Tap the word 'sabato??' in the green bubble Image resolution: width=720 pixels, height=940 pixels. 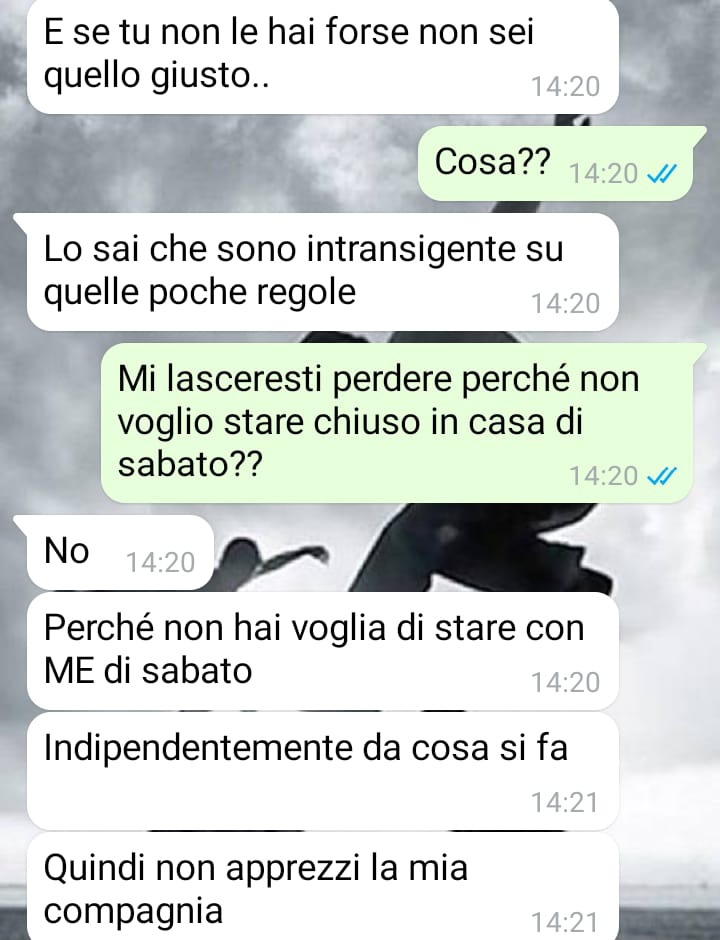pos(190,465)
